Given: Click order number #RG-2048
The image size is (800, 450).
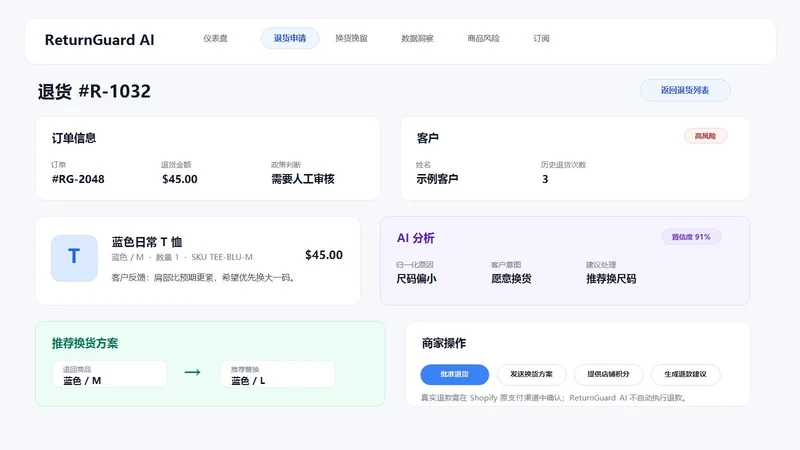Looking at the screenshot, I should (x=78, y=179).
